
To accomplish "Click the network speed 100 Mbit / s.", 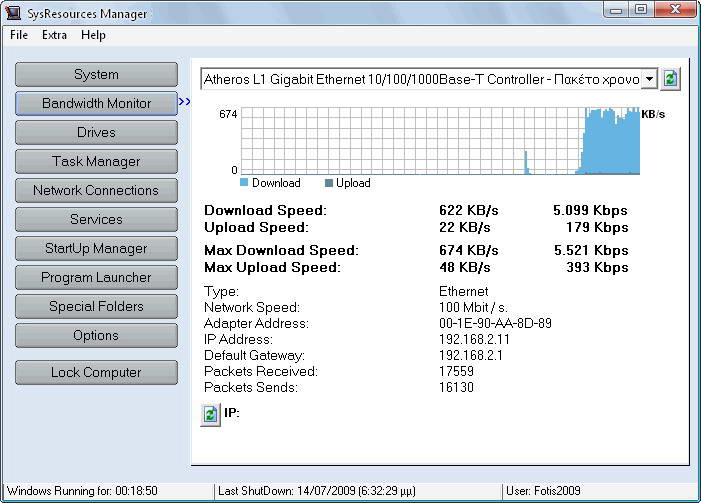I will pyautogui.click(x=473, y=308).
